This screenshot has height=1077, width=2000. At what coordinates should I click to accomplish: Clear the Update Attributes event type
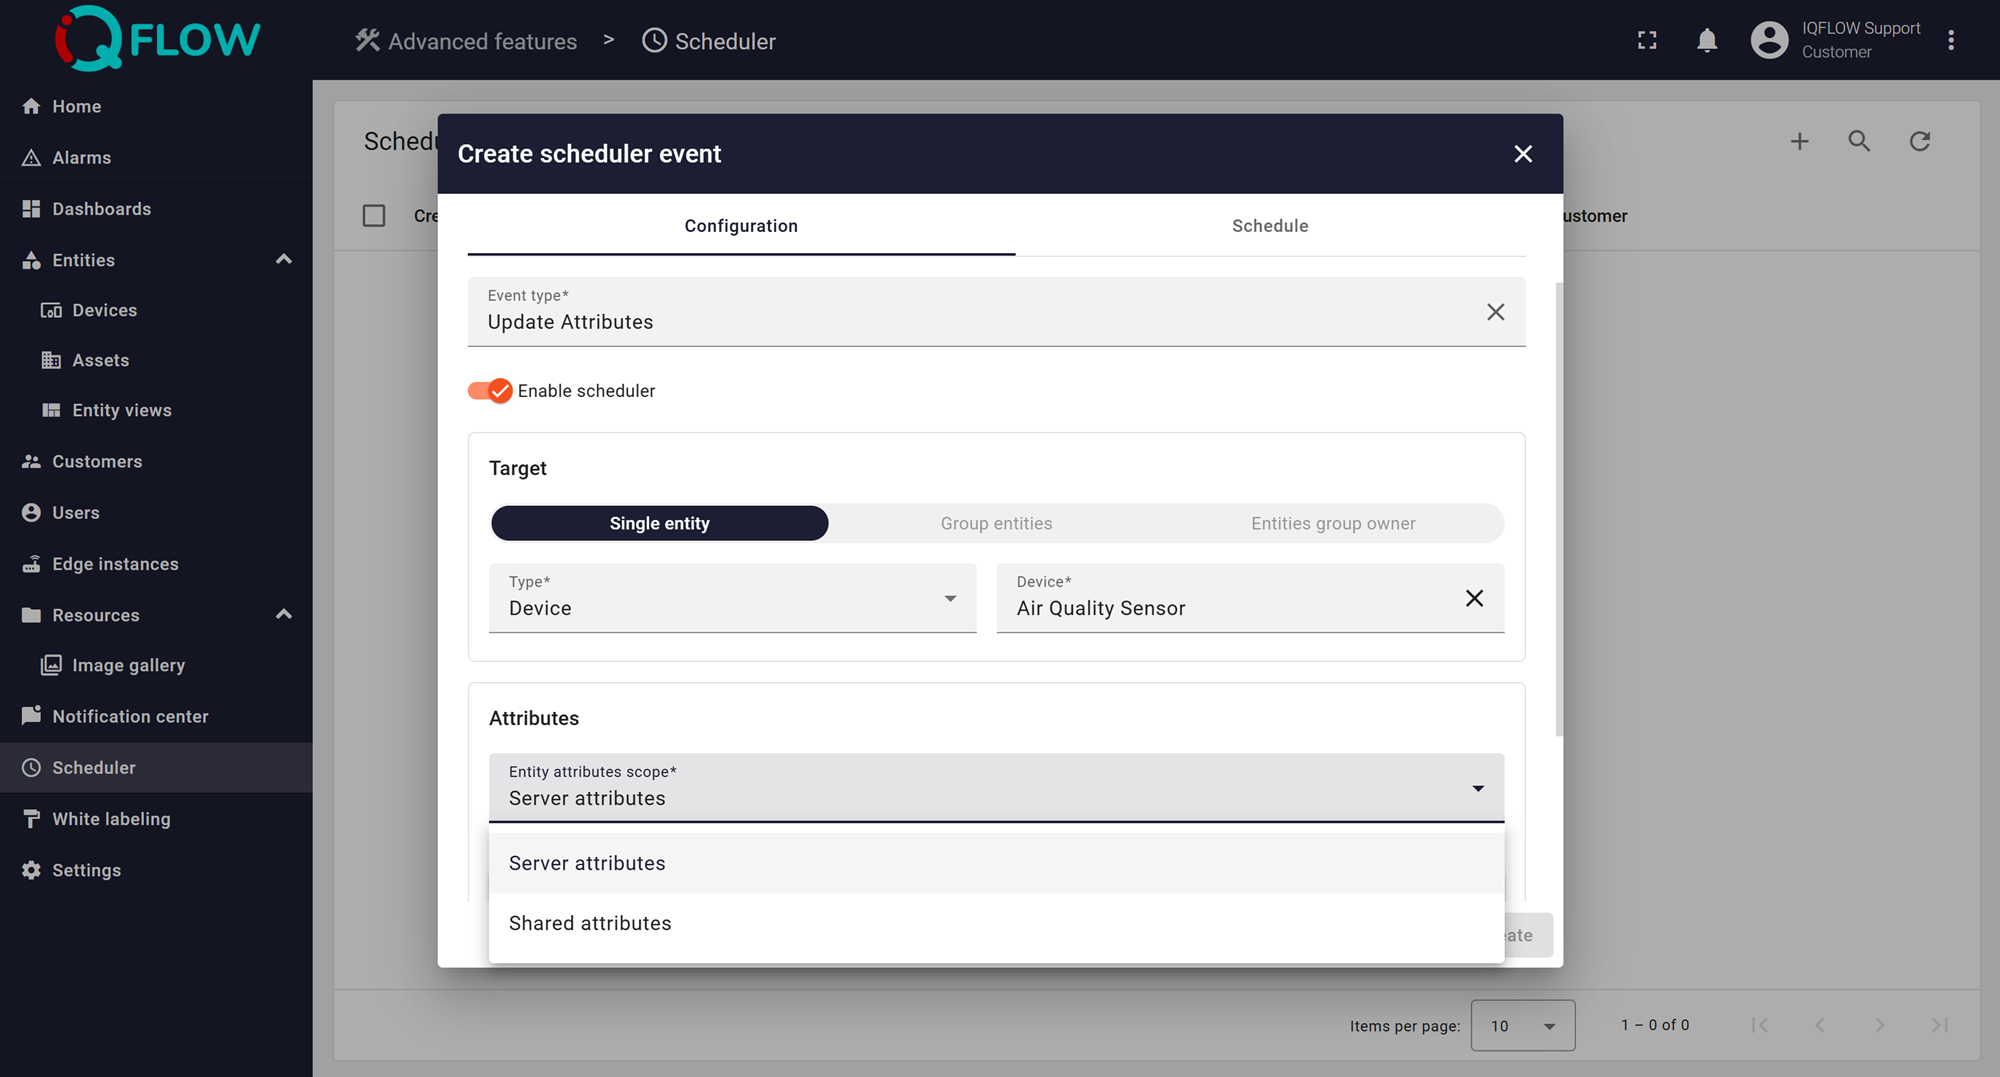(x=1495, y=312)
